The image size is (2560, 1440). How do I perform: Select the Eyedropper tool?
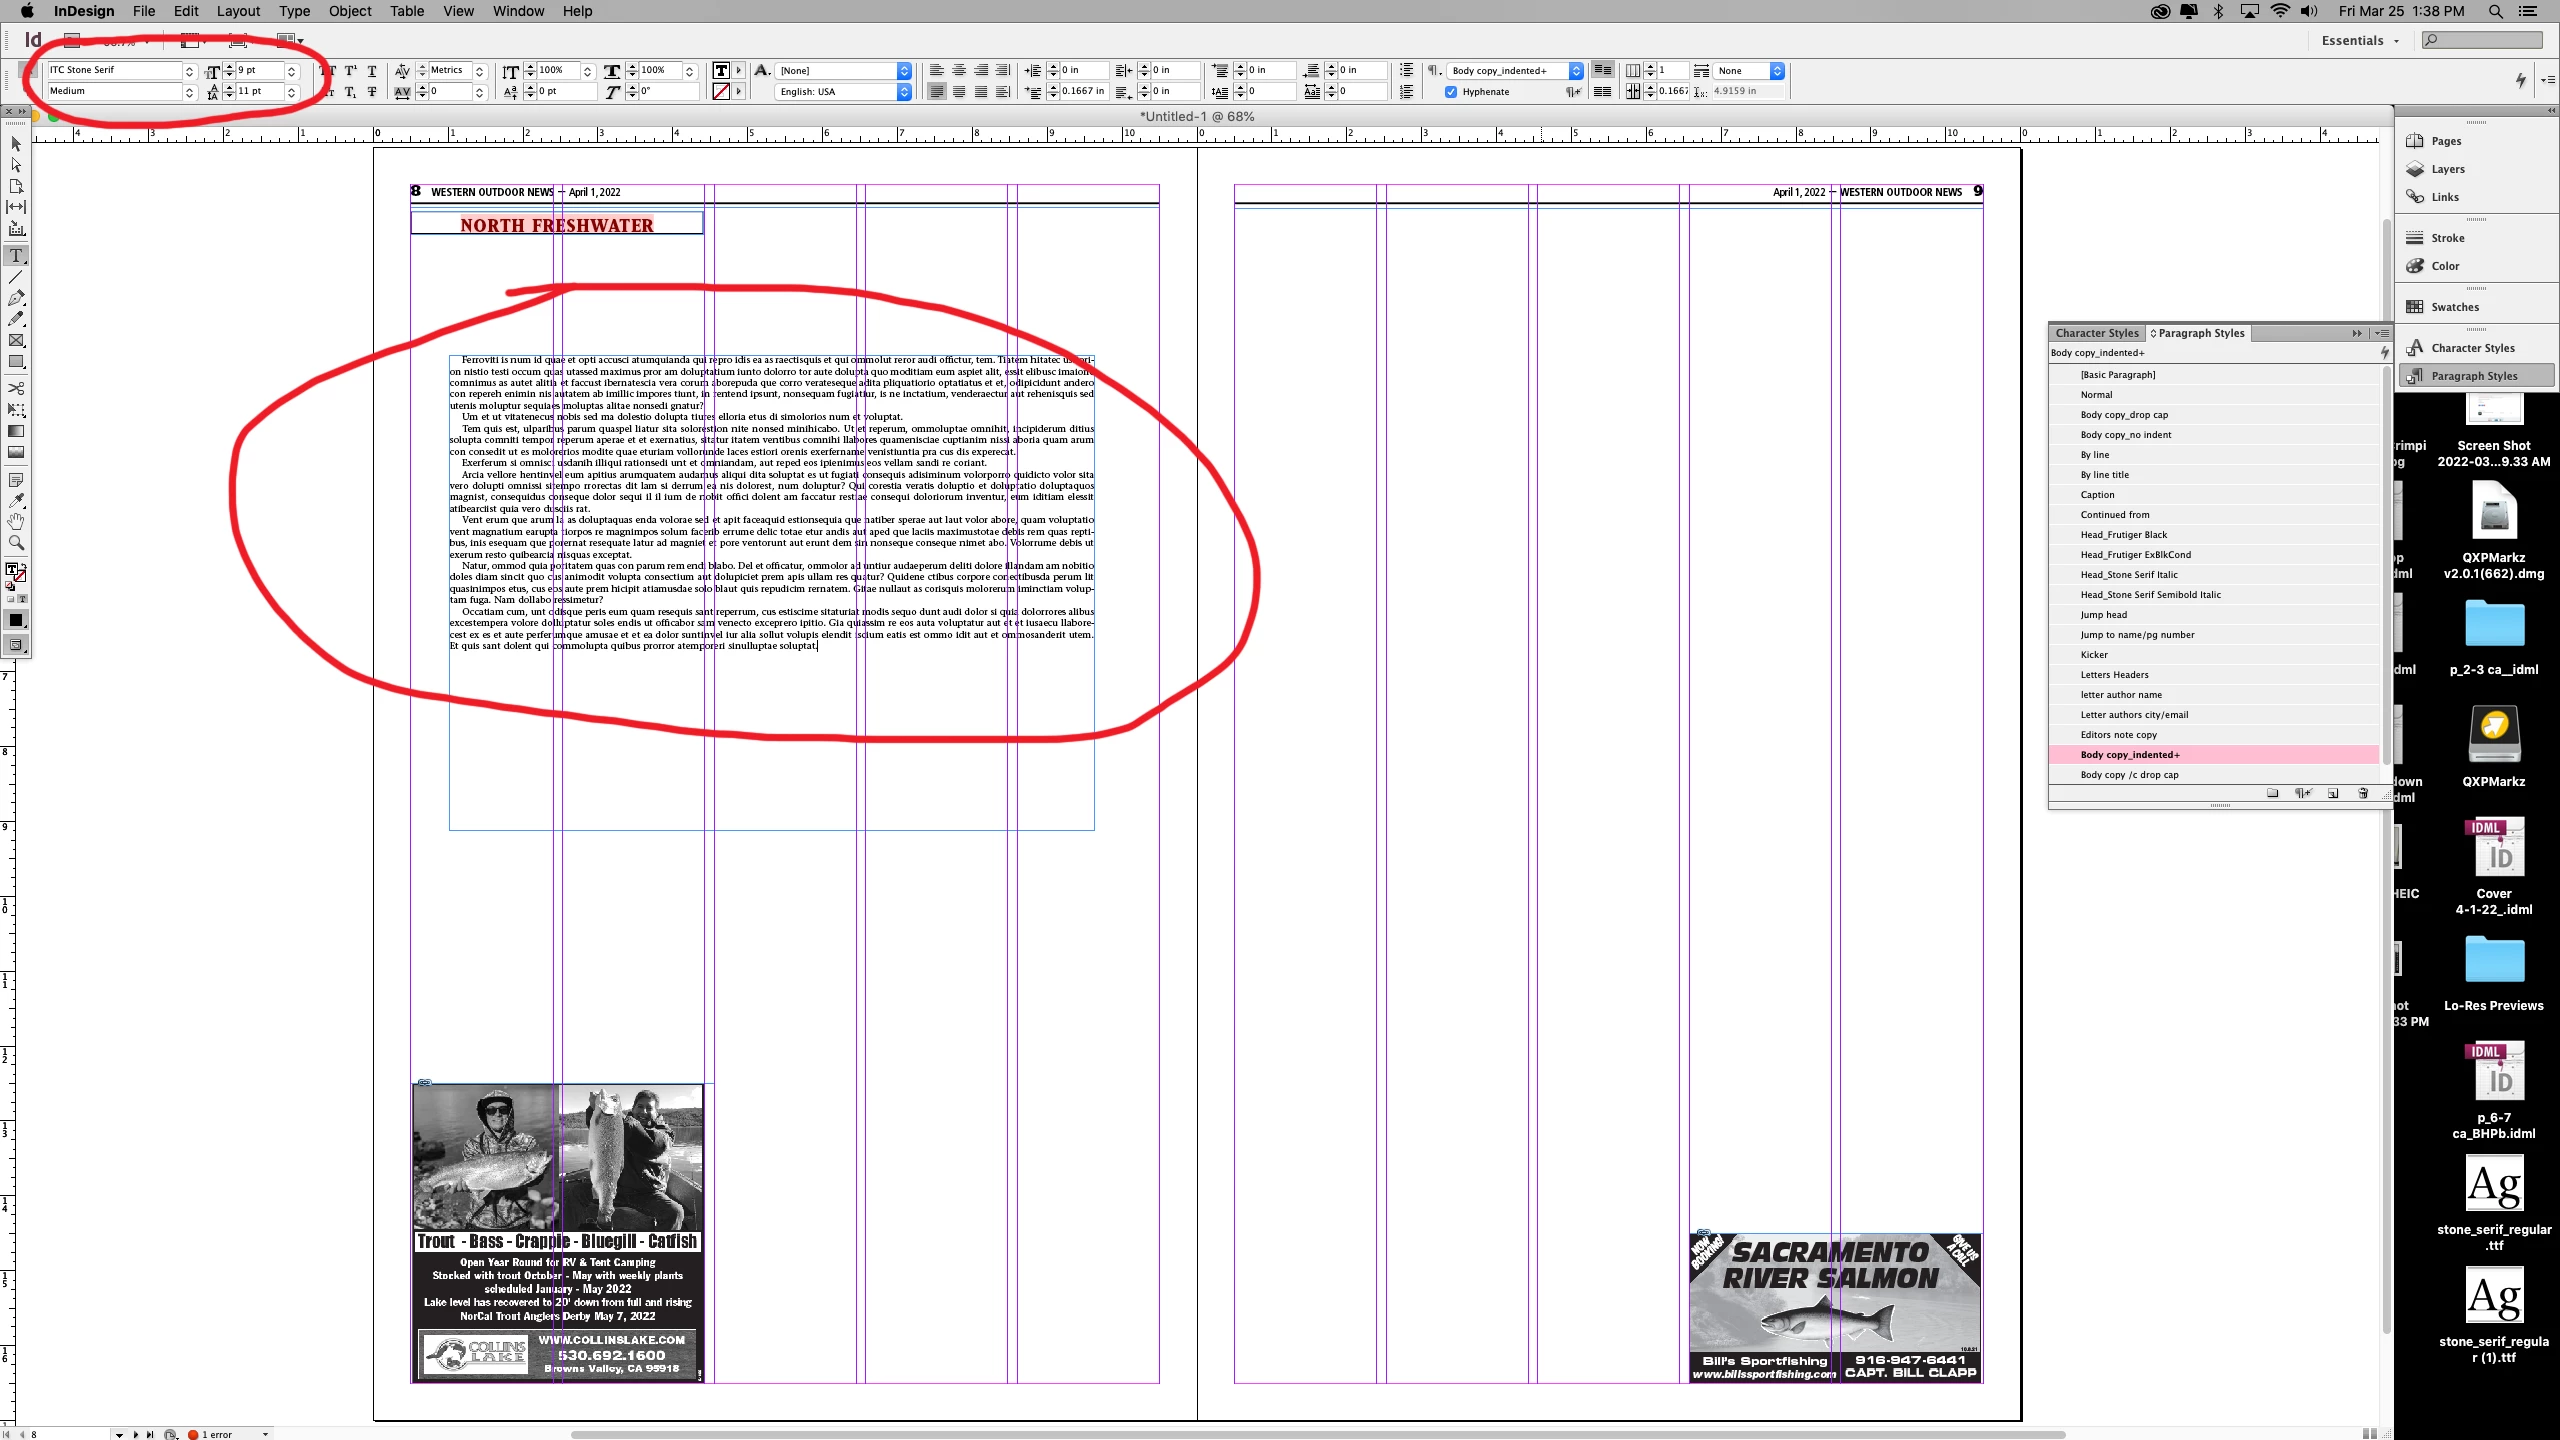coord(16,500)
